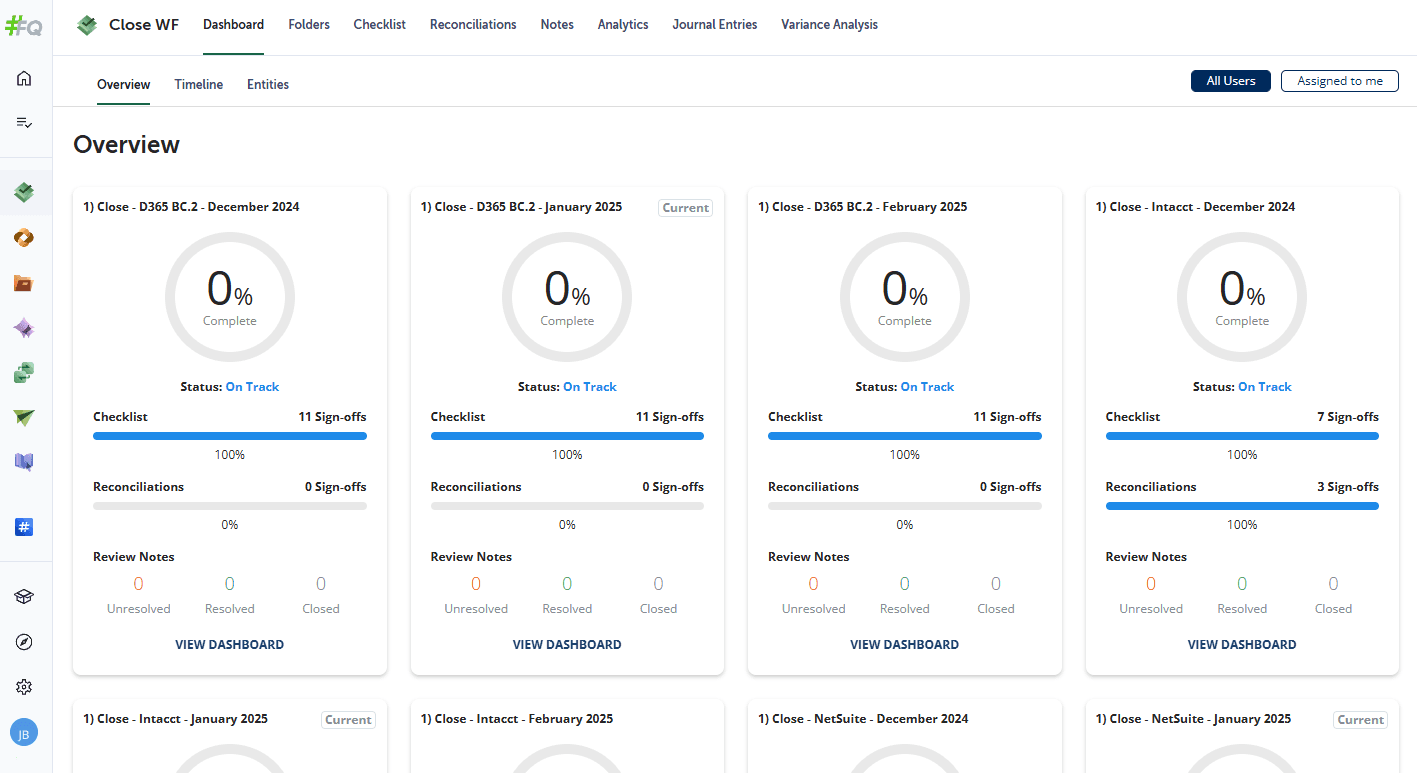Click title '1) Close - NetSuite - January 2025'
Screen dimensions: 1417x773
[x=1194, y=719]
